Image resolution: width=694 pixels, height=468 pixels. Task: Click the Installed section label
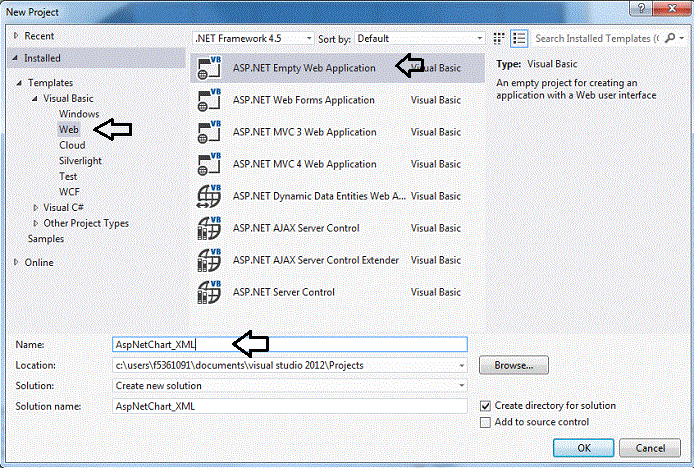(x=42, y=58)
